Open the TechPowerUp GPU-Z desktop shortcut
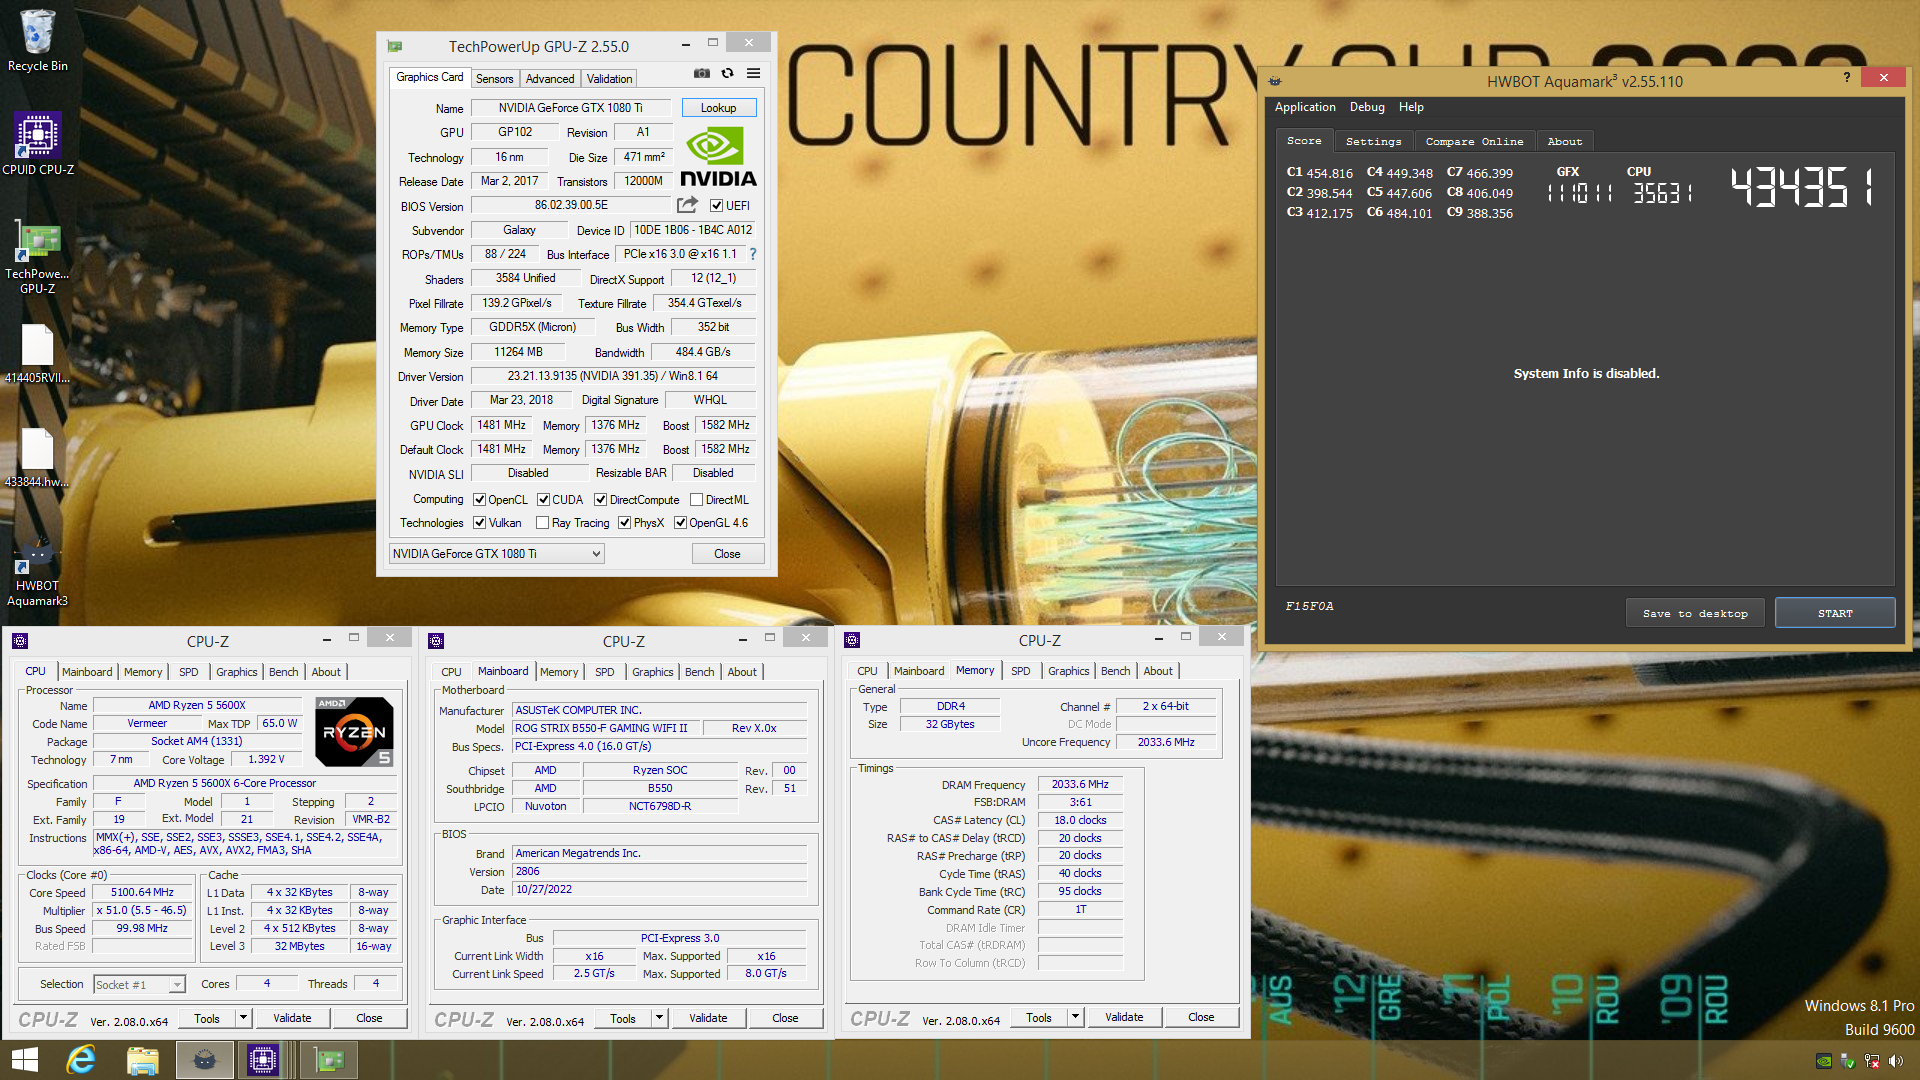1920x1080 pixels. [x=37, y=258]
